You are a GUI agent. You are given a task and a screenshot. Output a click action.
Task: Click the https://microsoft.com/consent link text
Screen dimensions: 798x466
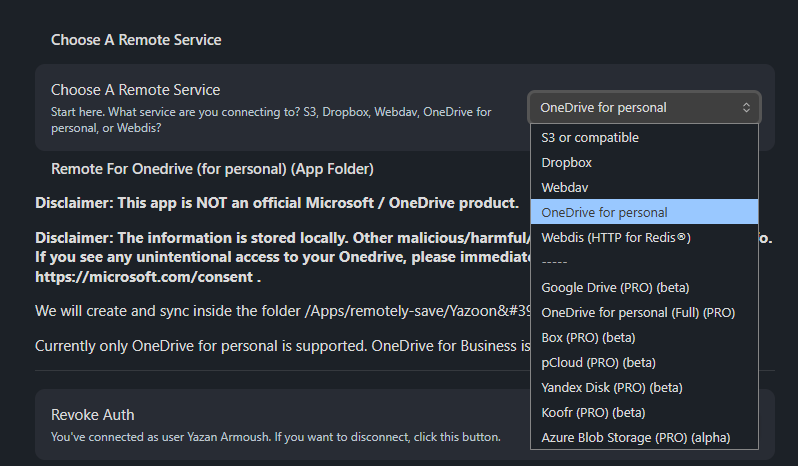coord(144,277)
